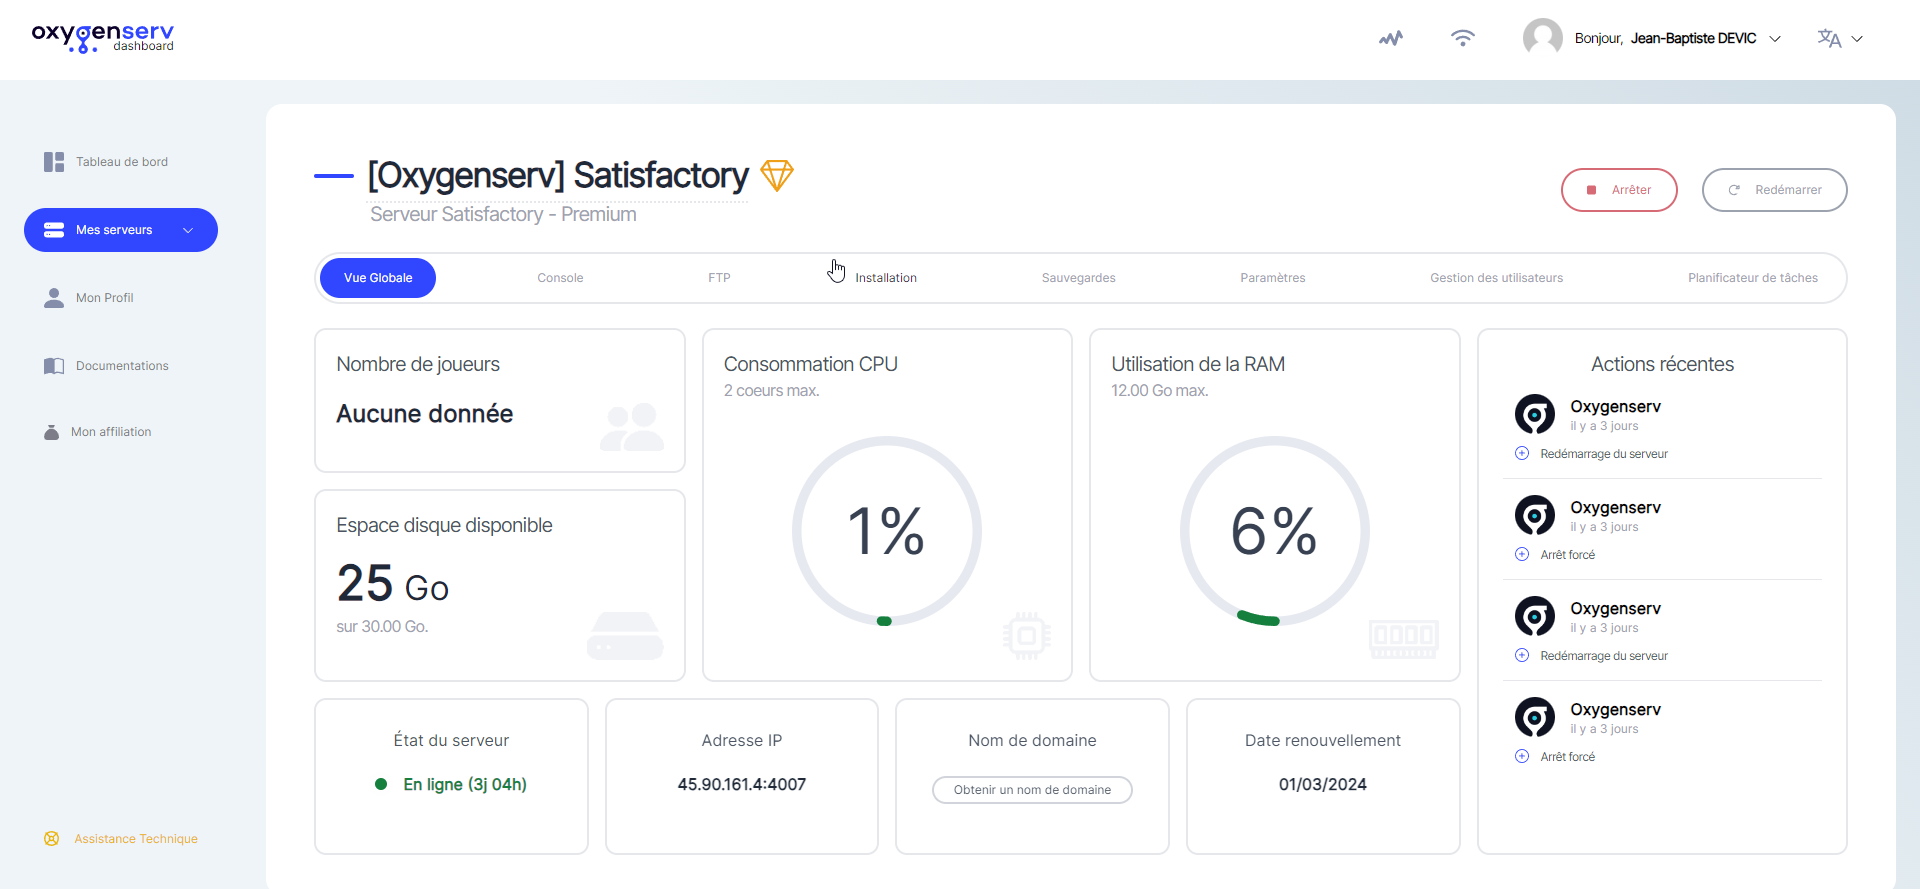
Task: Click the premium diamond icon by server title
Action: pyautogui.click(x=777, y=175)
